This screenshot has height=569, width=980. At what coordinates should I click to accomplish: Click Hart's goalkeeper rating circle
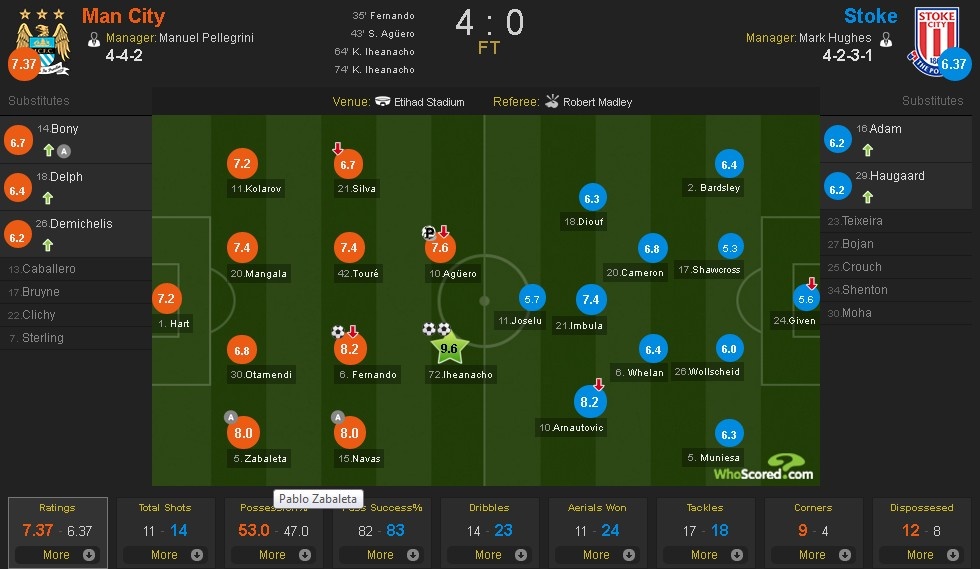(x=168, y=298)
